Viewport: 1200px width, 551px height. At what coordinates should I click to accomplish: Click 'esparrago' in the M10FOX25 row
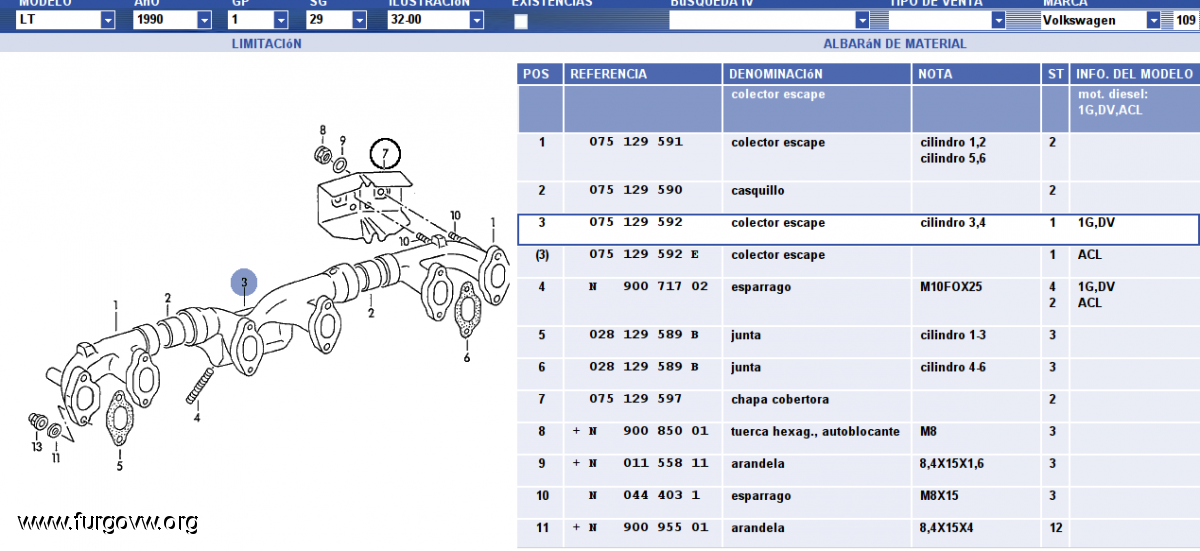click(x=760, y=287)
